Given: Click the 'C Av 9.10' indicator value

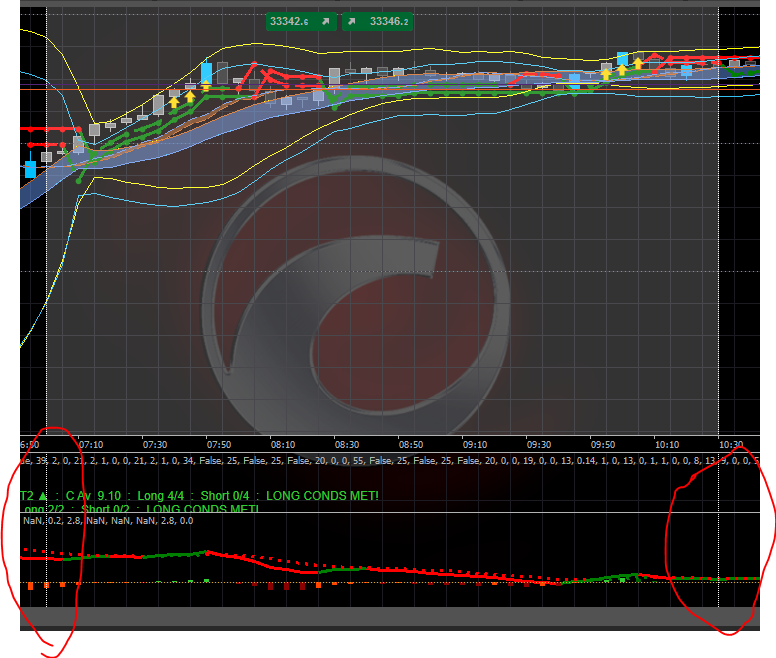Looking at the screenshot, I should pyautogui.click(x=93, y=496).
